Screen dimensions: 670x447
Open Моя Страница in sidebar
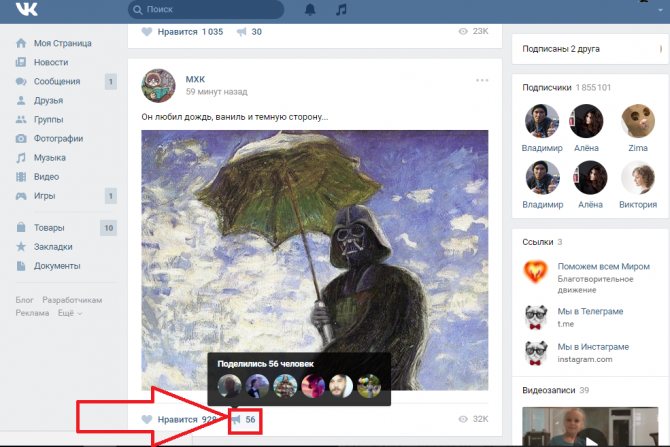coord(62,43)
